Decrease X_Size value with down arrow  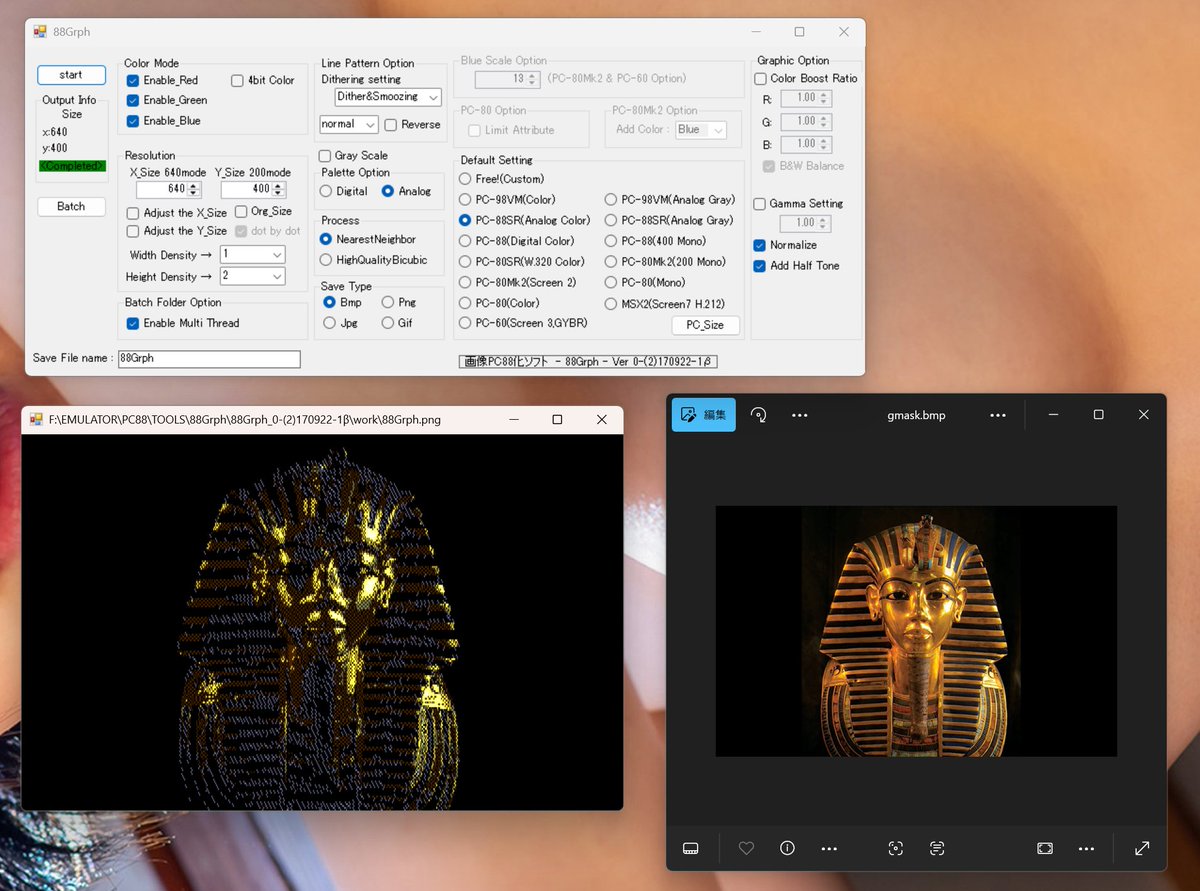coord(193,193)
